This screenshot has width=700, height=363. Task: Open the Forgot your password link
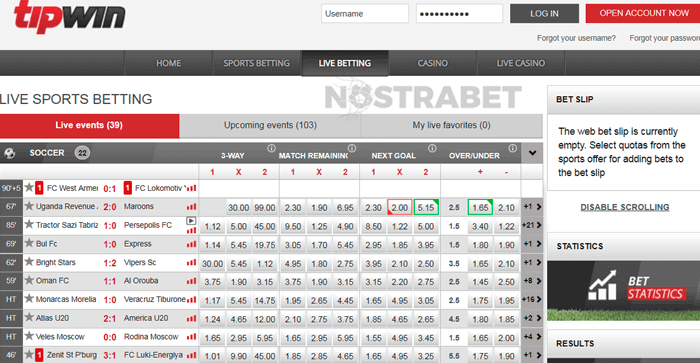[665, 38]
